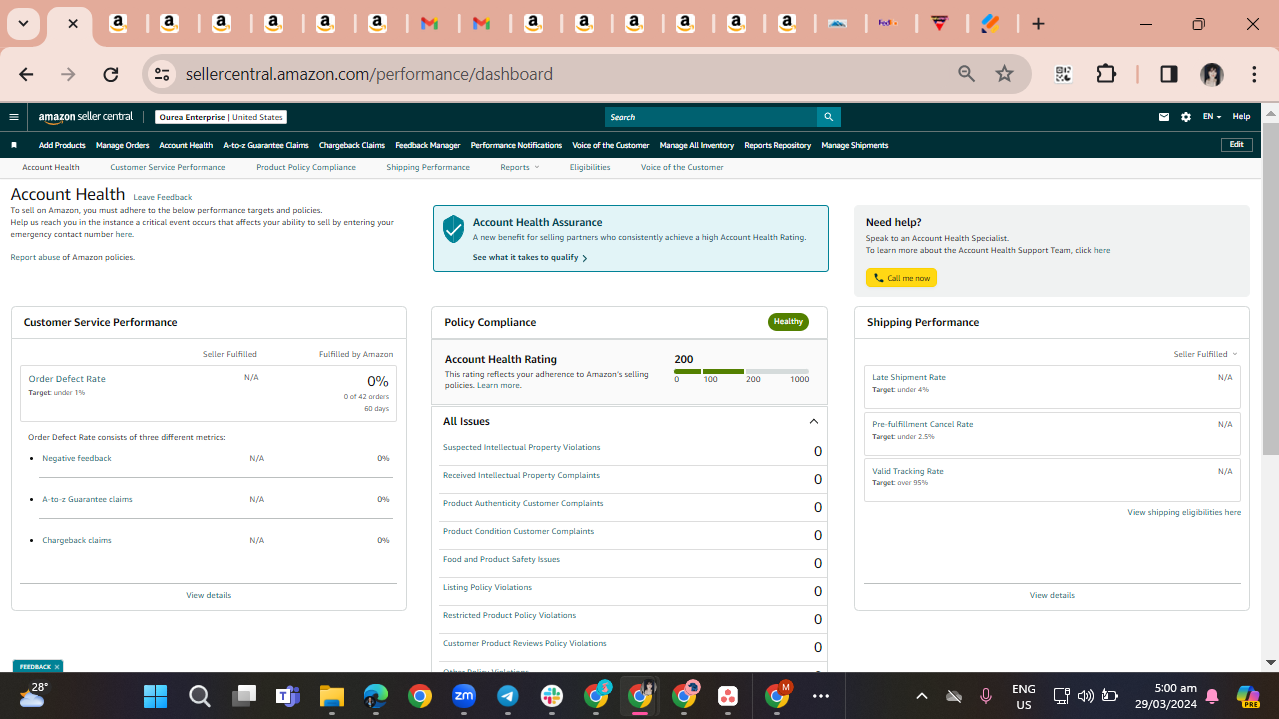This screenshot has width=1279, height=719.
Task: Open the Chrome profile avatar
Action: click(x=1212, y=74)
